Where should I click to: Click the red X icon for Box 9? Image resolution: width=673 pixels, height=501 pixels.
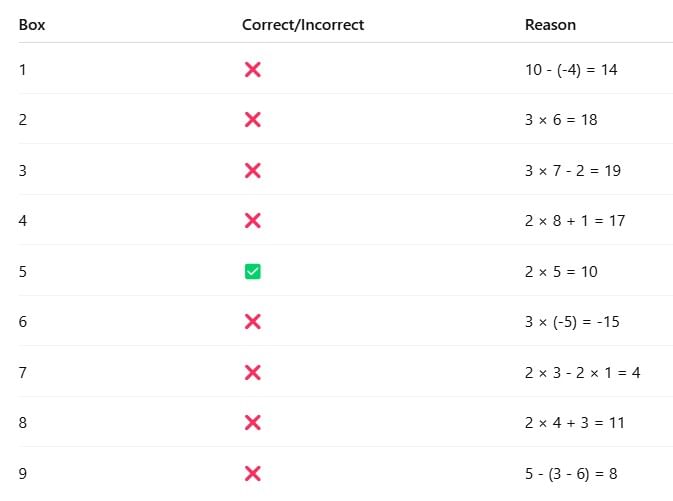(x=252, y=473)
